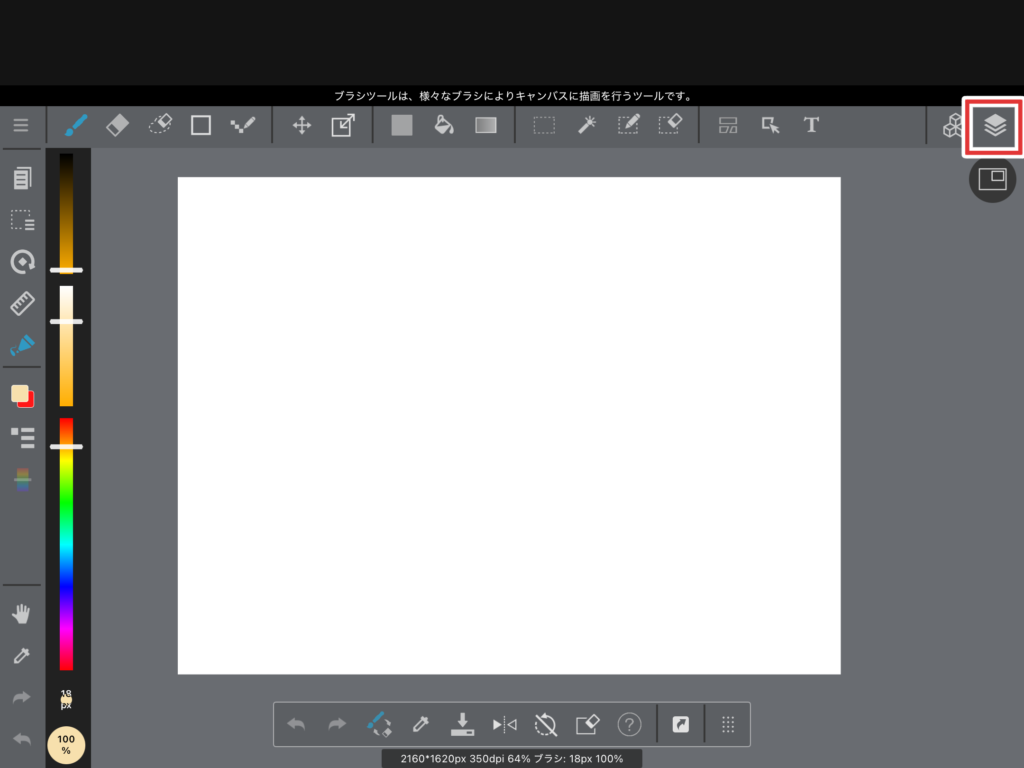Select the Text tool
Screen dimensions: 1024x768
811,125
